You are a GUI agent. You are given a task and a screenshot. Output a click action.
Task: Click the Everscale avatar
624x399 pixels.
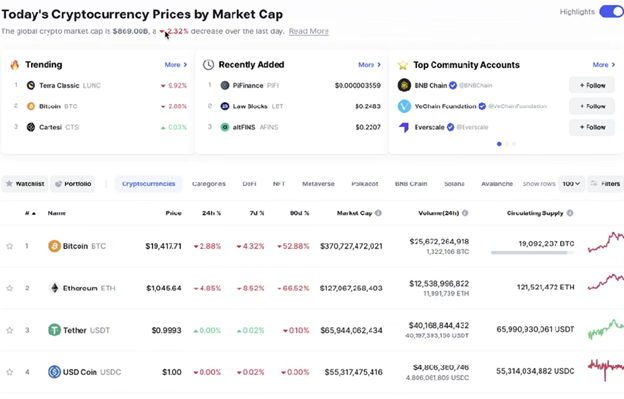coord(404,127)
